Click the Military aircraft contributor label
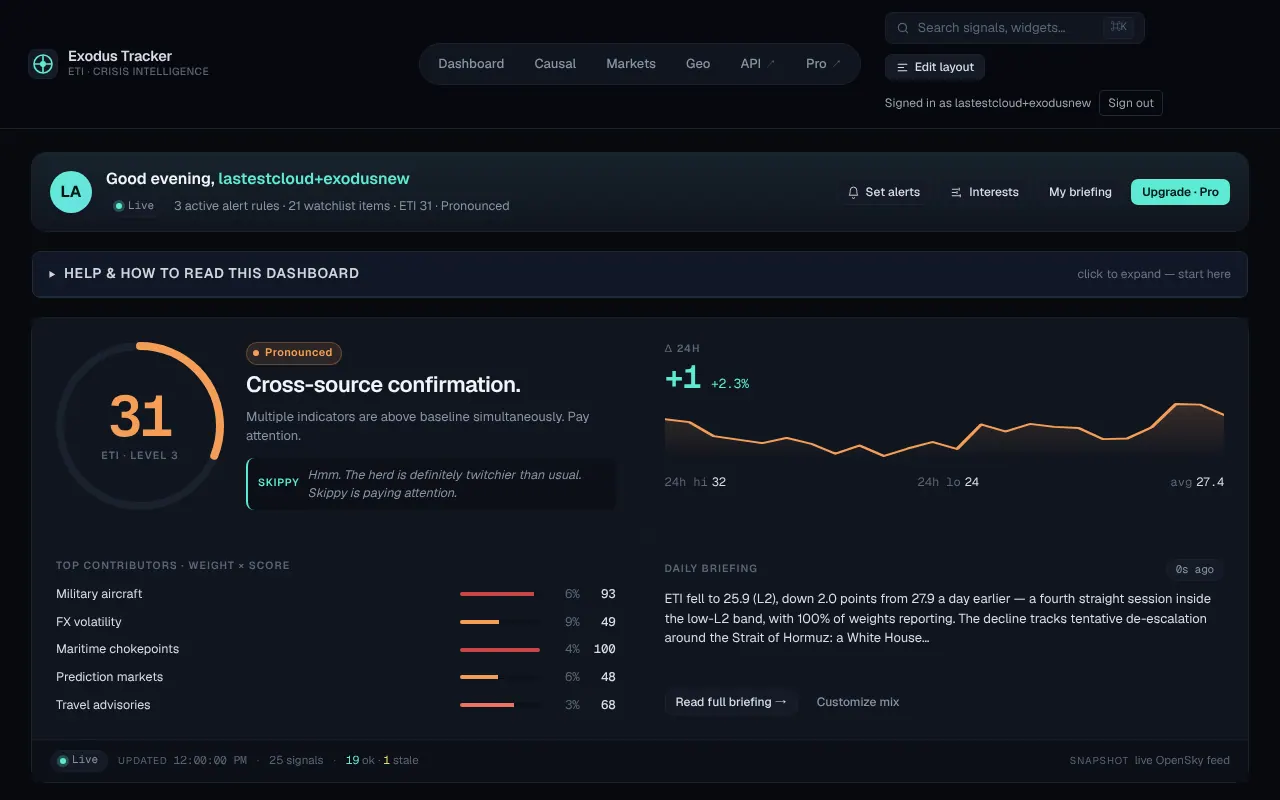 click(x=99, y=594)
